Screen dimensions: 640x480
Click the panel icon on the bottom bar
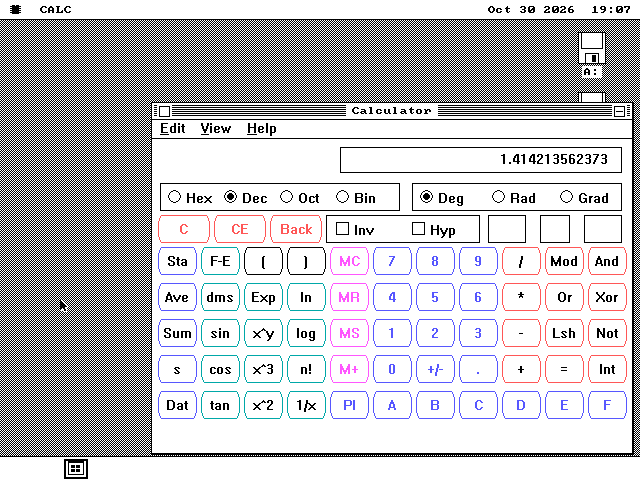76,469
